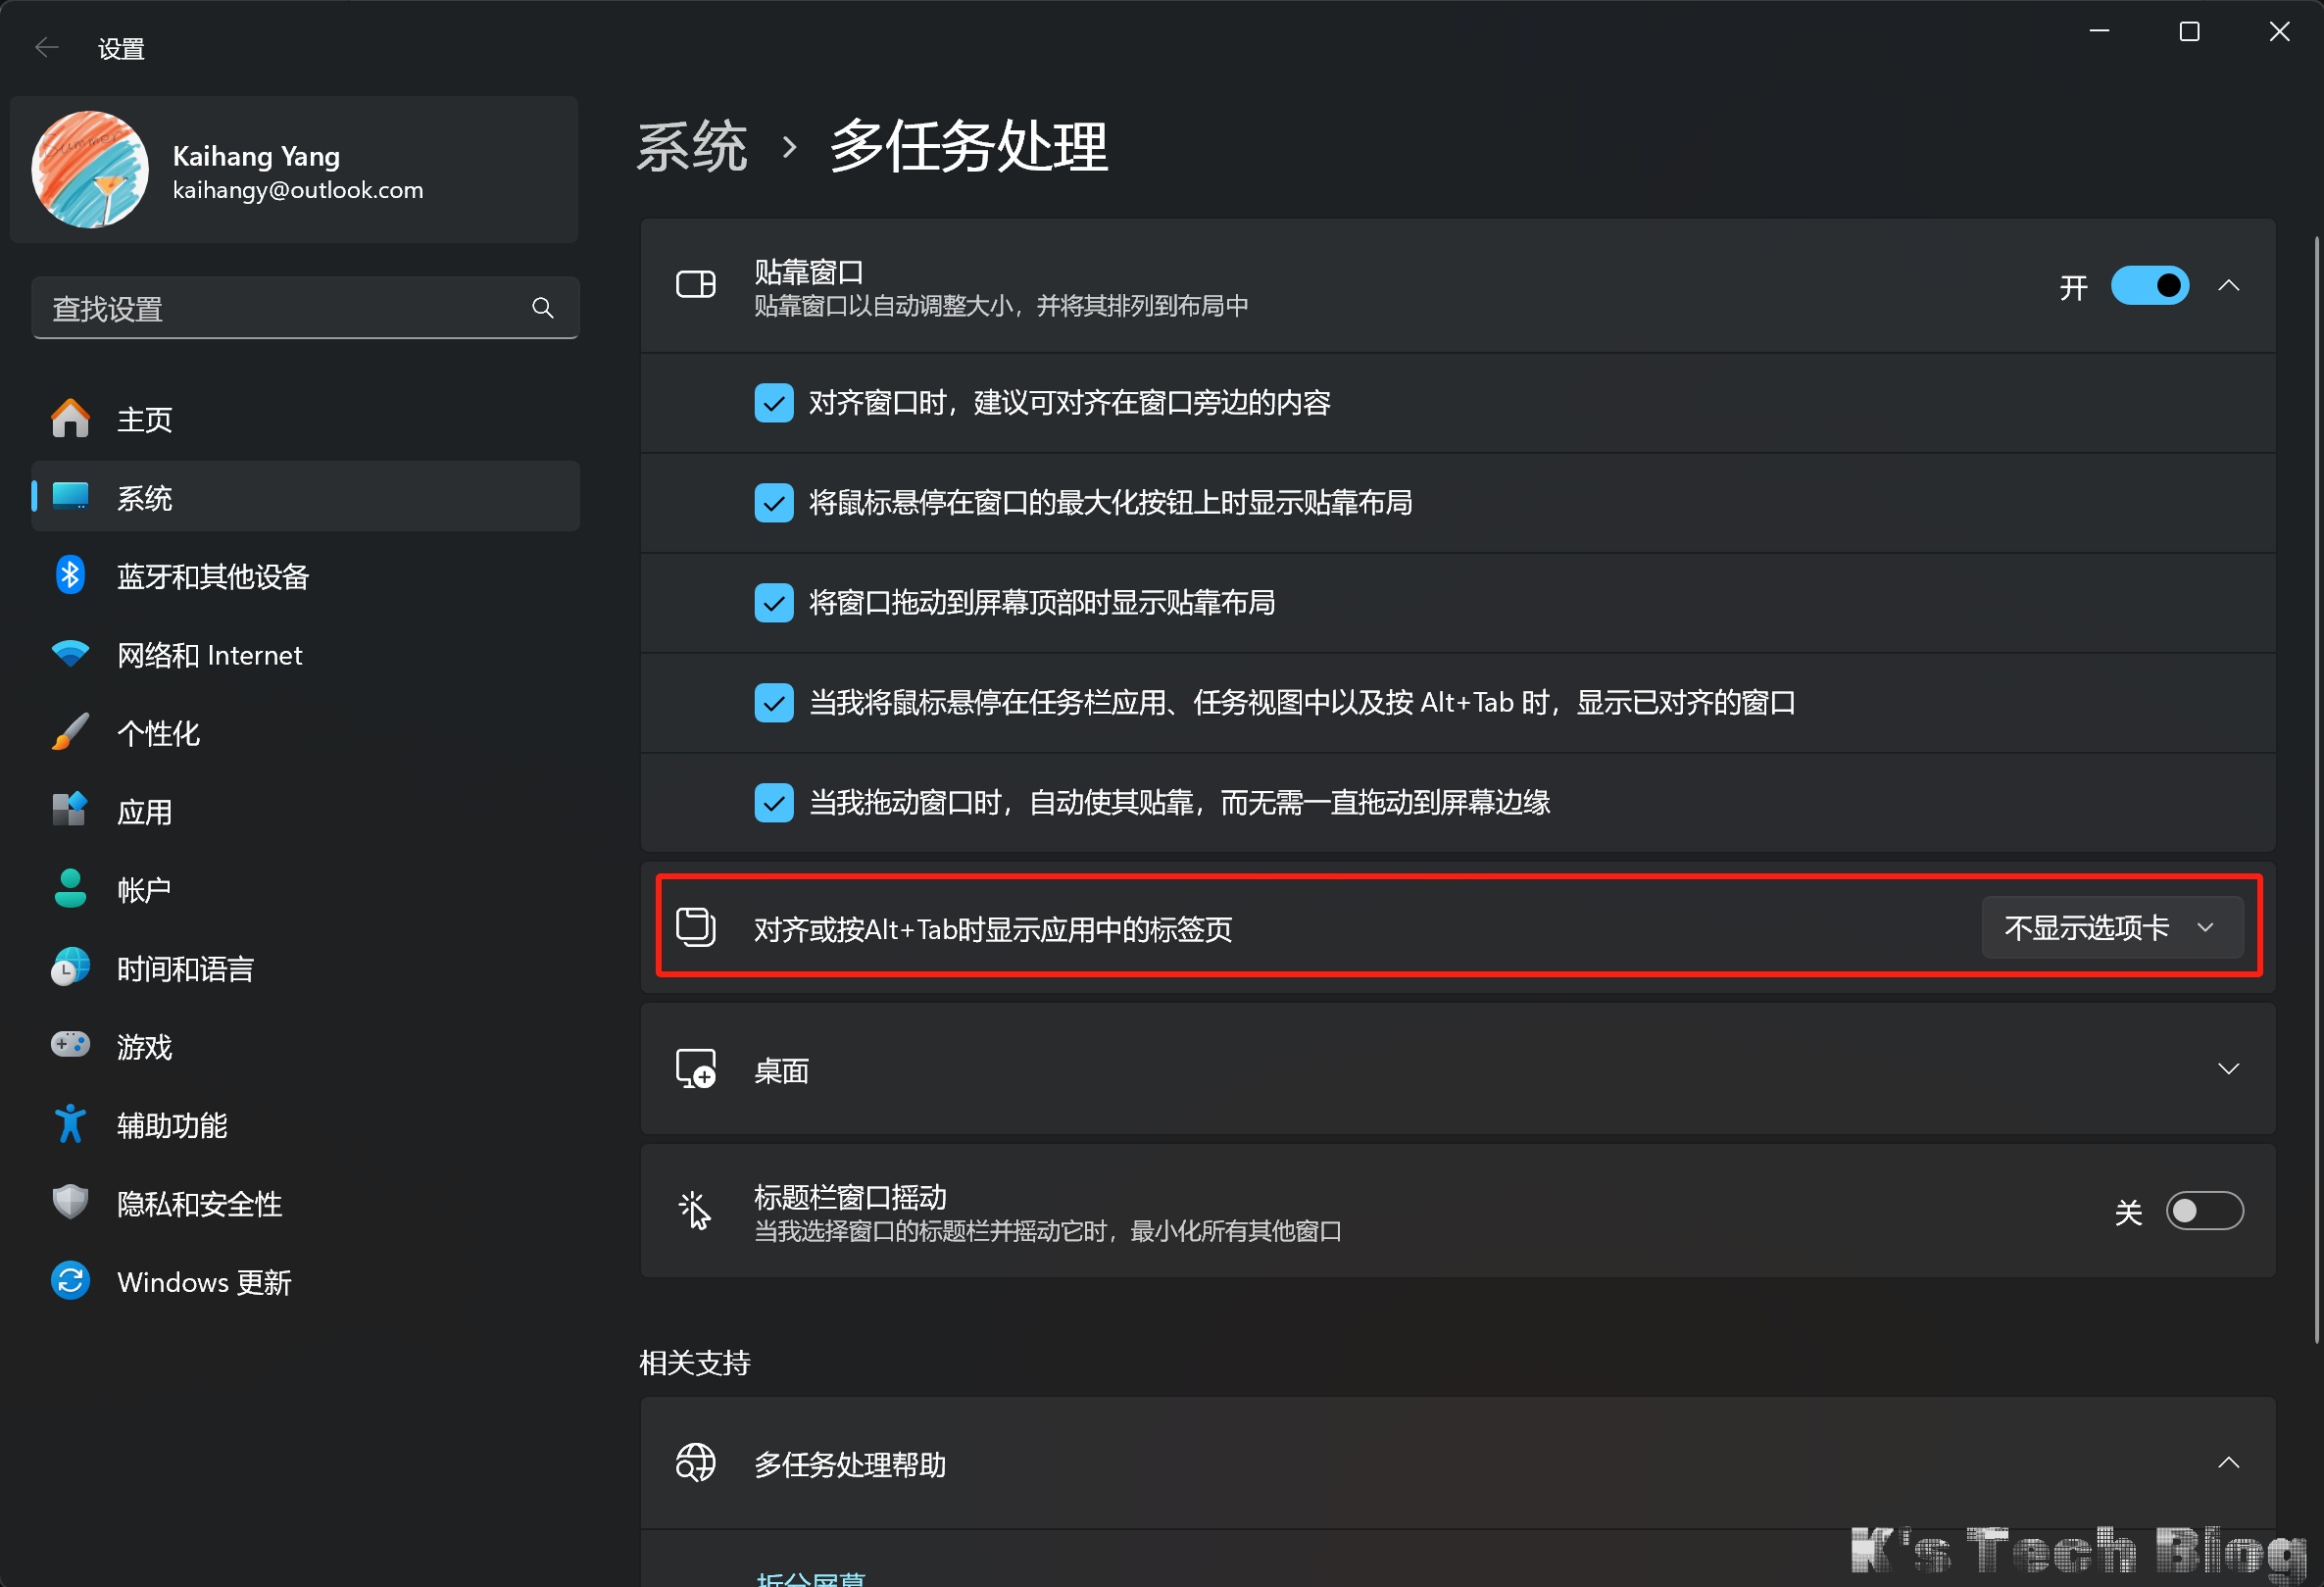Click the accessibility figure icon
This screenshot has height=1587, width=2324.
click(x=70, y=1124)
